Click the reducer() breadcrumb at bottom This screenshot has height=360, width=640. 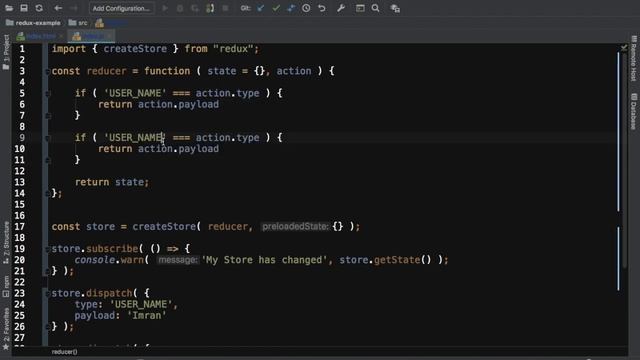coord(64,351)
